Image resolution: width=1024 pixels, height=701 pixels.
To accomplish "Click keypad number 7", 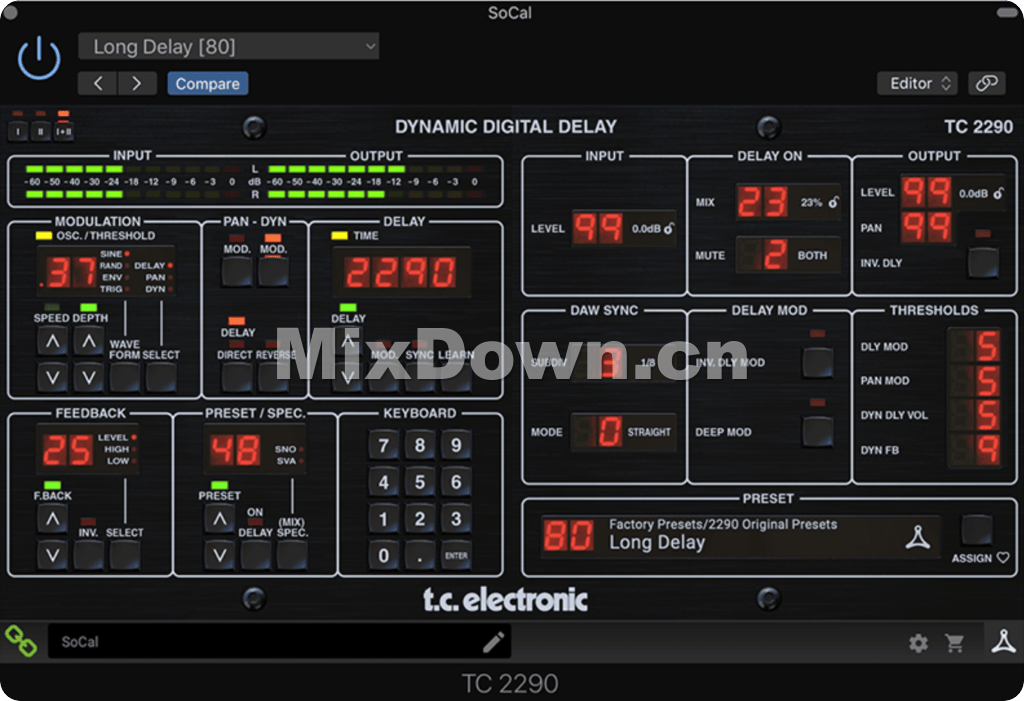I will (383, 446).
